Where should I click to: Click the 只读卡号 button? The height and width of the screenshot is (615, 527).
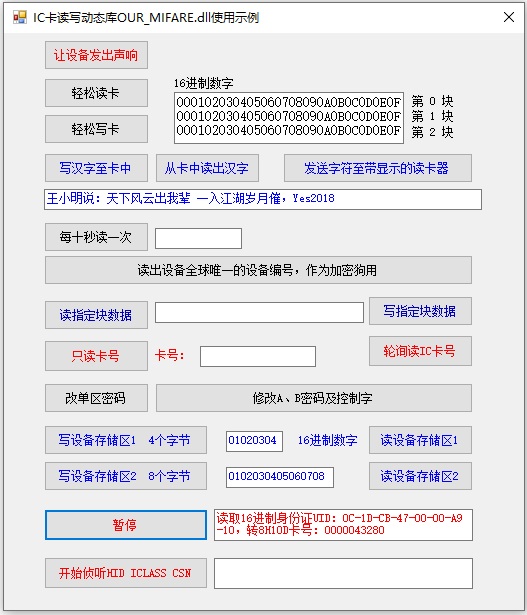tap(96, 356)
